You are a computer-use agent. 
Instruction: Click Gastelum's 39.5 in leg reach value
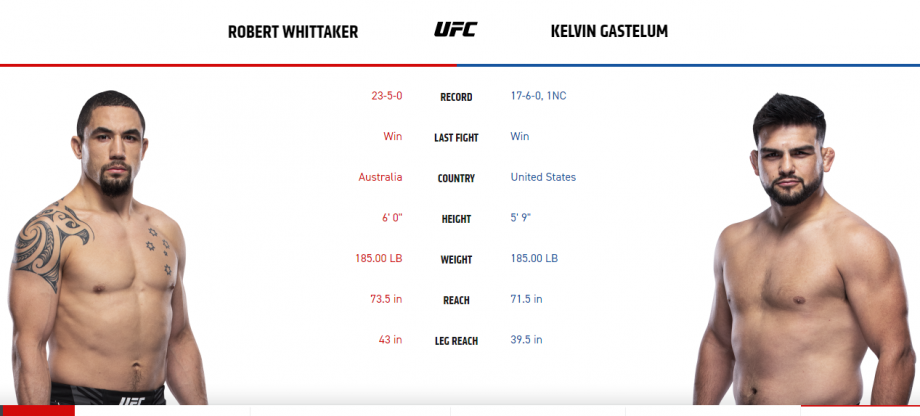click(526, 339)
